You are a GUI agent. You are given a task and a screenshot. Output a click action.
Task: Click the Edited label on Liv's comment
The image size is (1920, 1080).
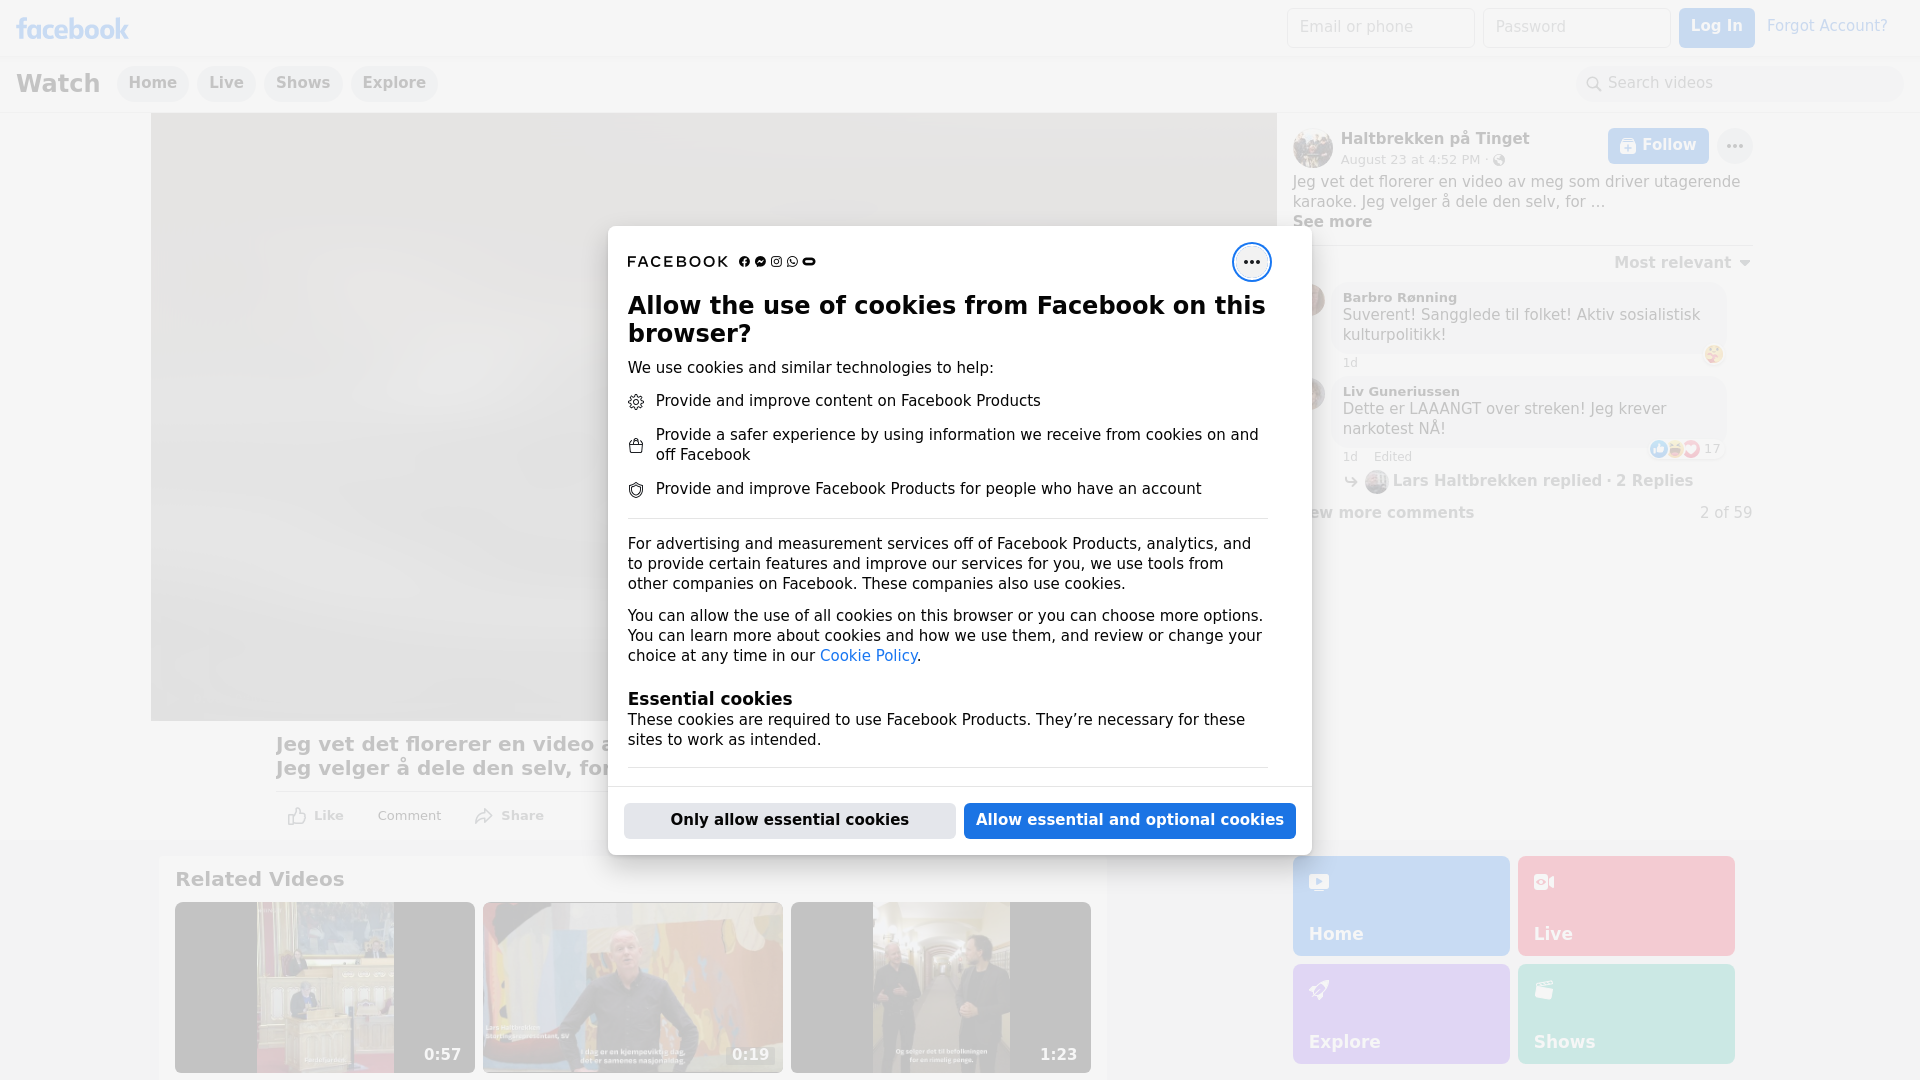(x=1393, y=457)
